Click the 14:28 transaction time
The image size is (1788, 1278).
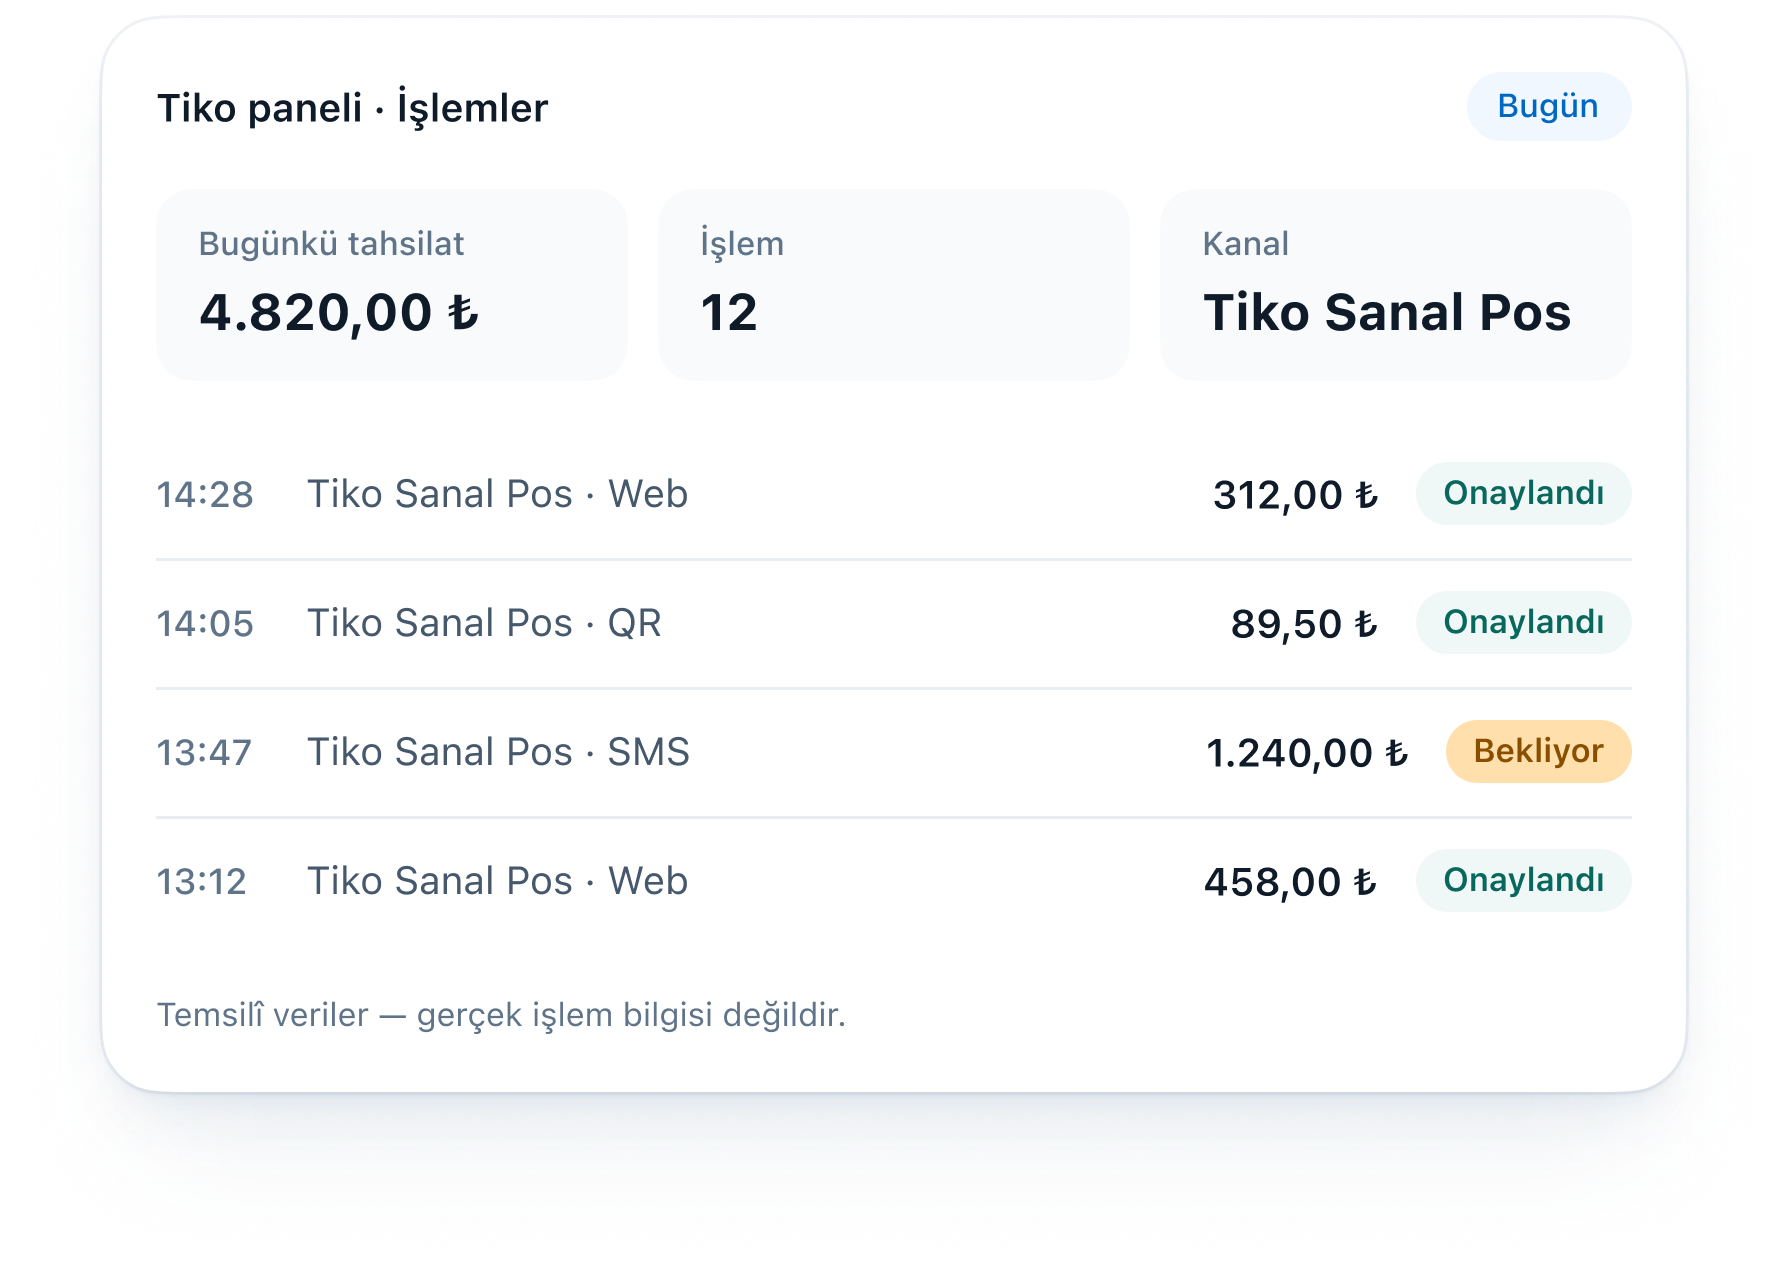(205, 495)
